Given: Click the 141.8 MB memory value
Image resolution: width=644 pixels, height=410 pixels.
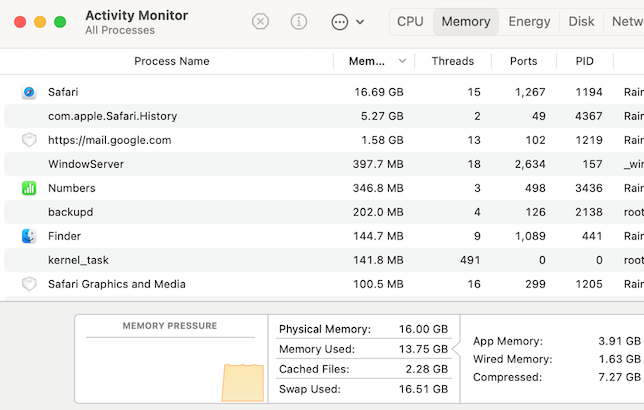Looking at the screenshot, I should (x=378, y=260).
